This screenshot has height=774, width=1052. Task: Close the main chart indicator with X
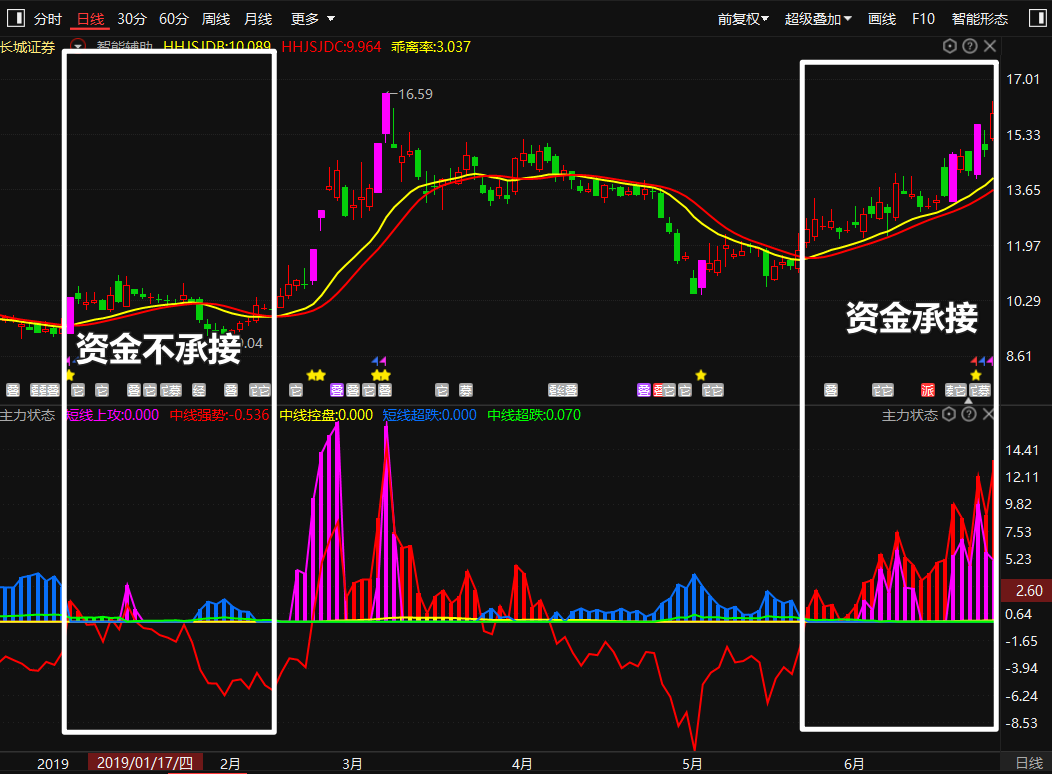(990, 46)
